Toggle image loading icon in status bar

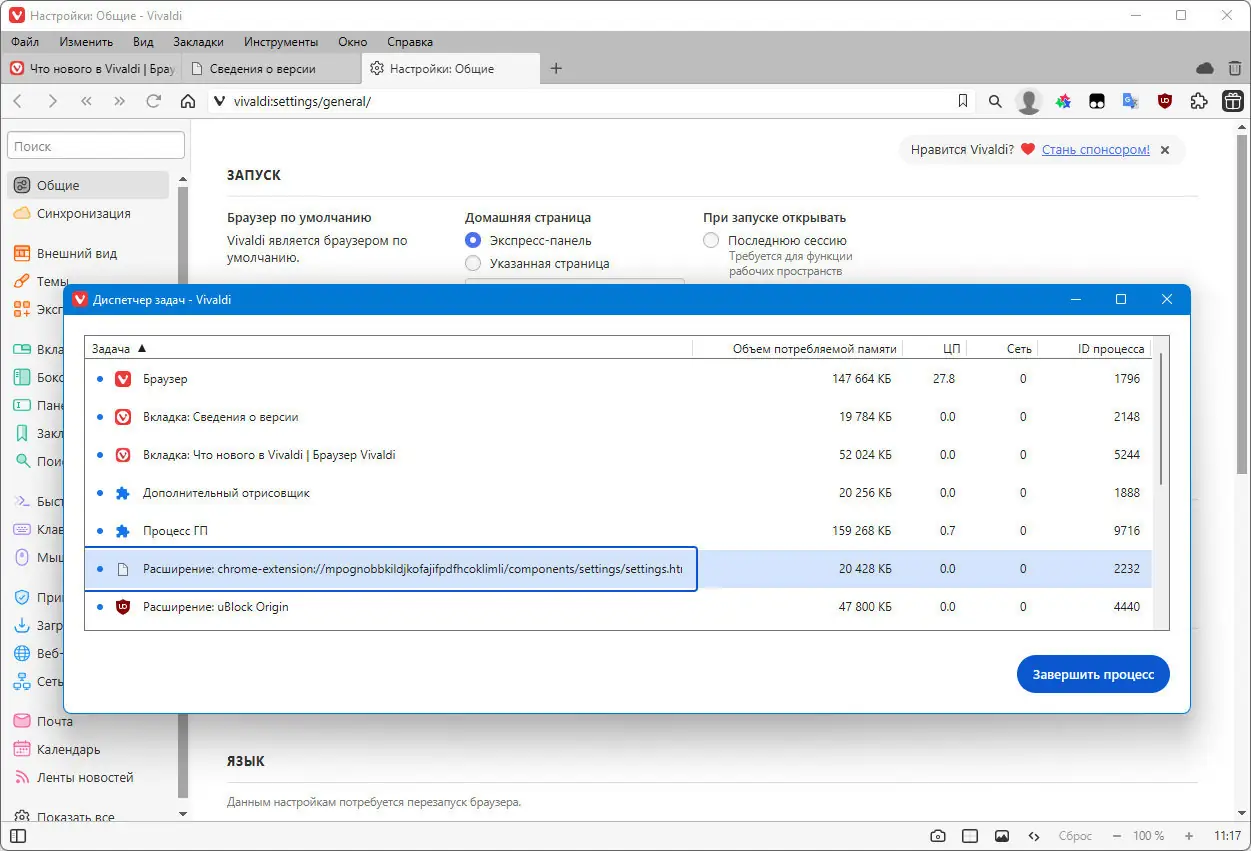(x=1002, y=836)
